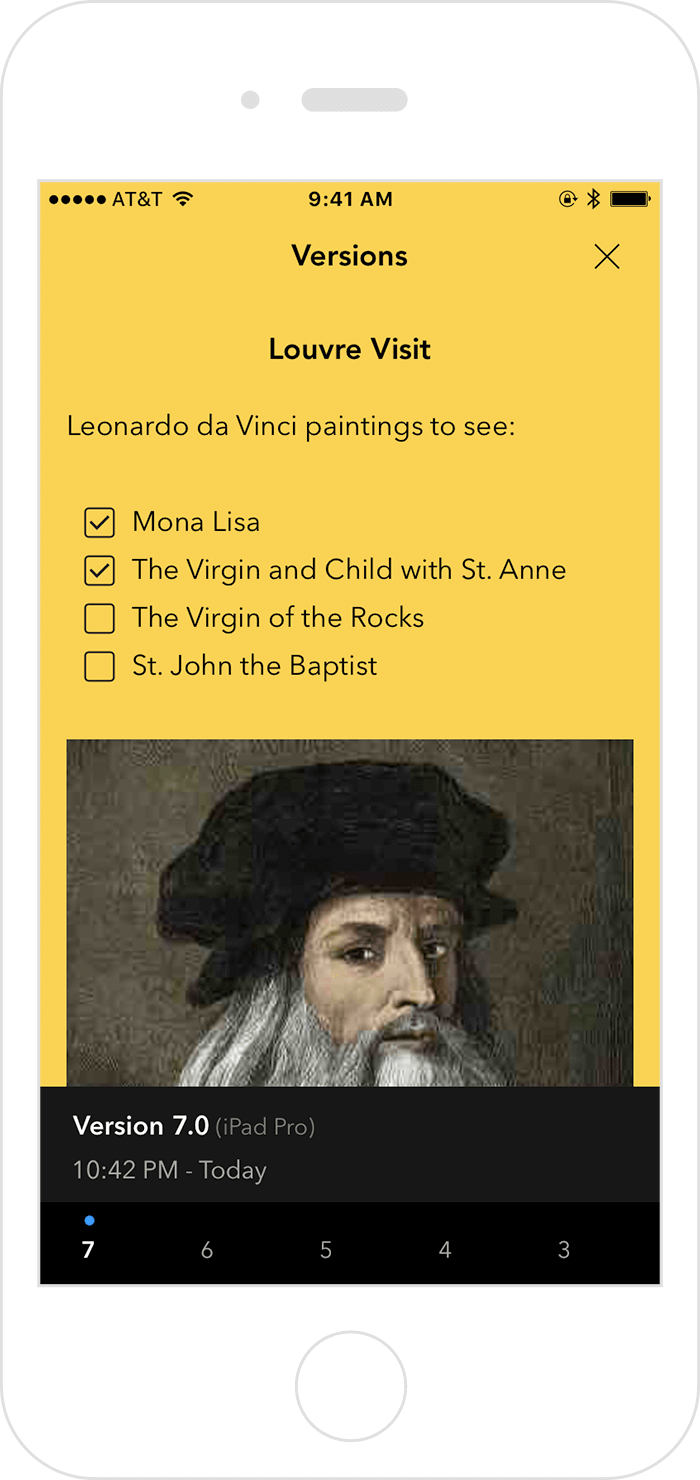Tap the Bluetooth status icon
This screenshot has width=700, height=1480.
point(593,199)
